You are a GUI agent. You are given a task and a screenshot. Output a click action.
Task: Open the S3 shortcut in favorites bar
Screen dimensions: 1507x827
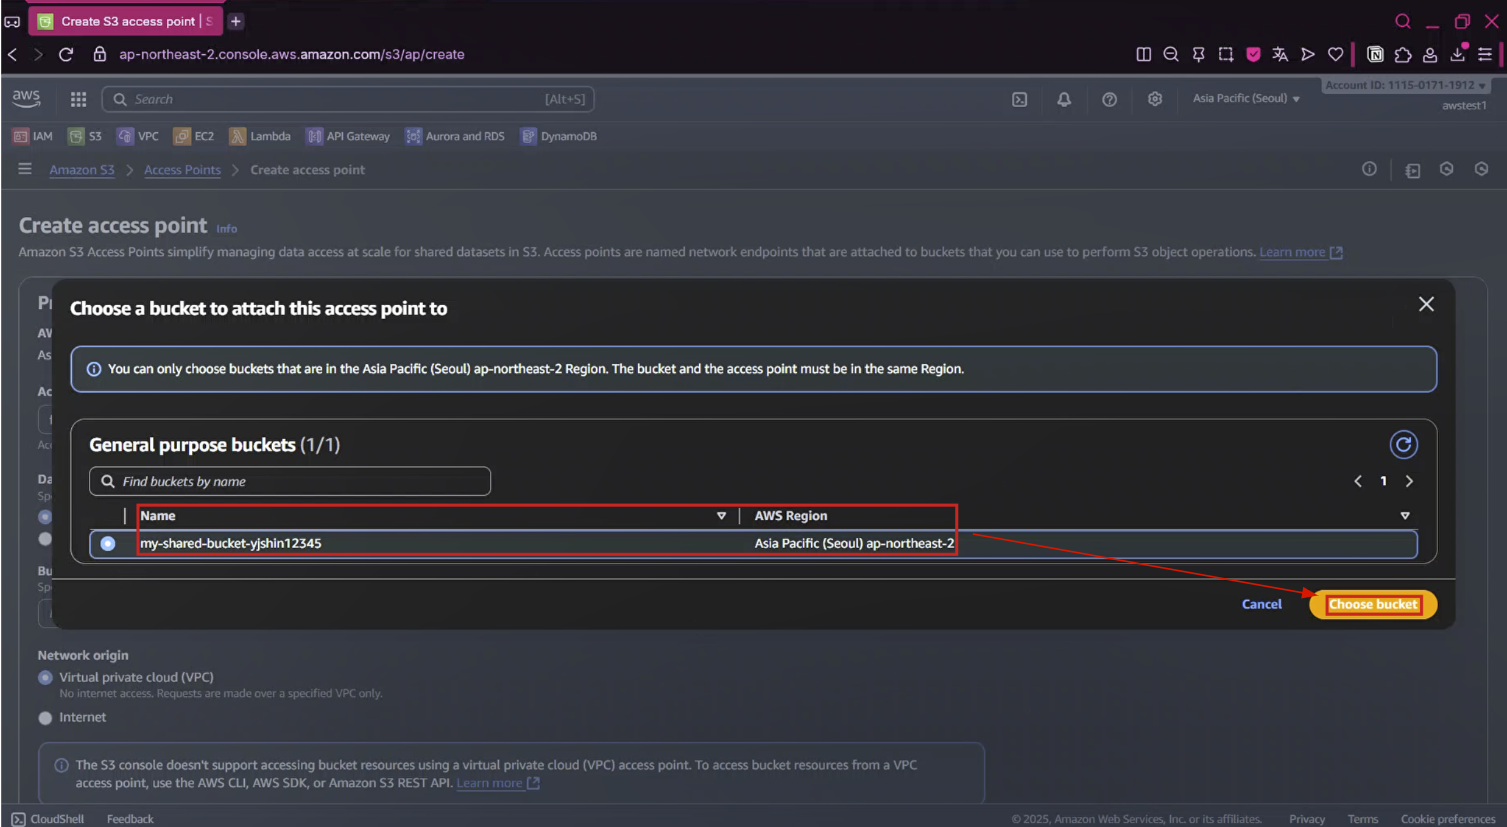(x=85, y=136)
